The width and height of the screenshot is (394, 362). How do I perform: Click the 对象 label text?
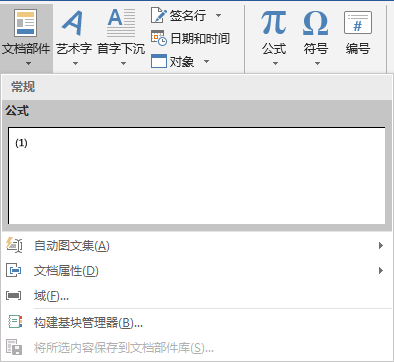tap(182, 61)
